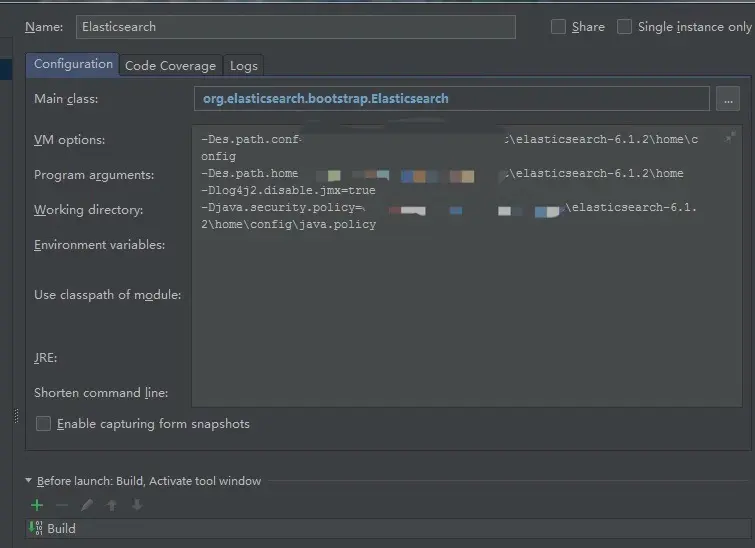Remove before-launch task with minus icon
The image size is (755, 548).
(x=62, y=505)
